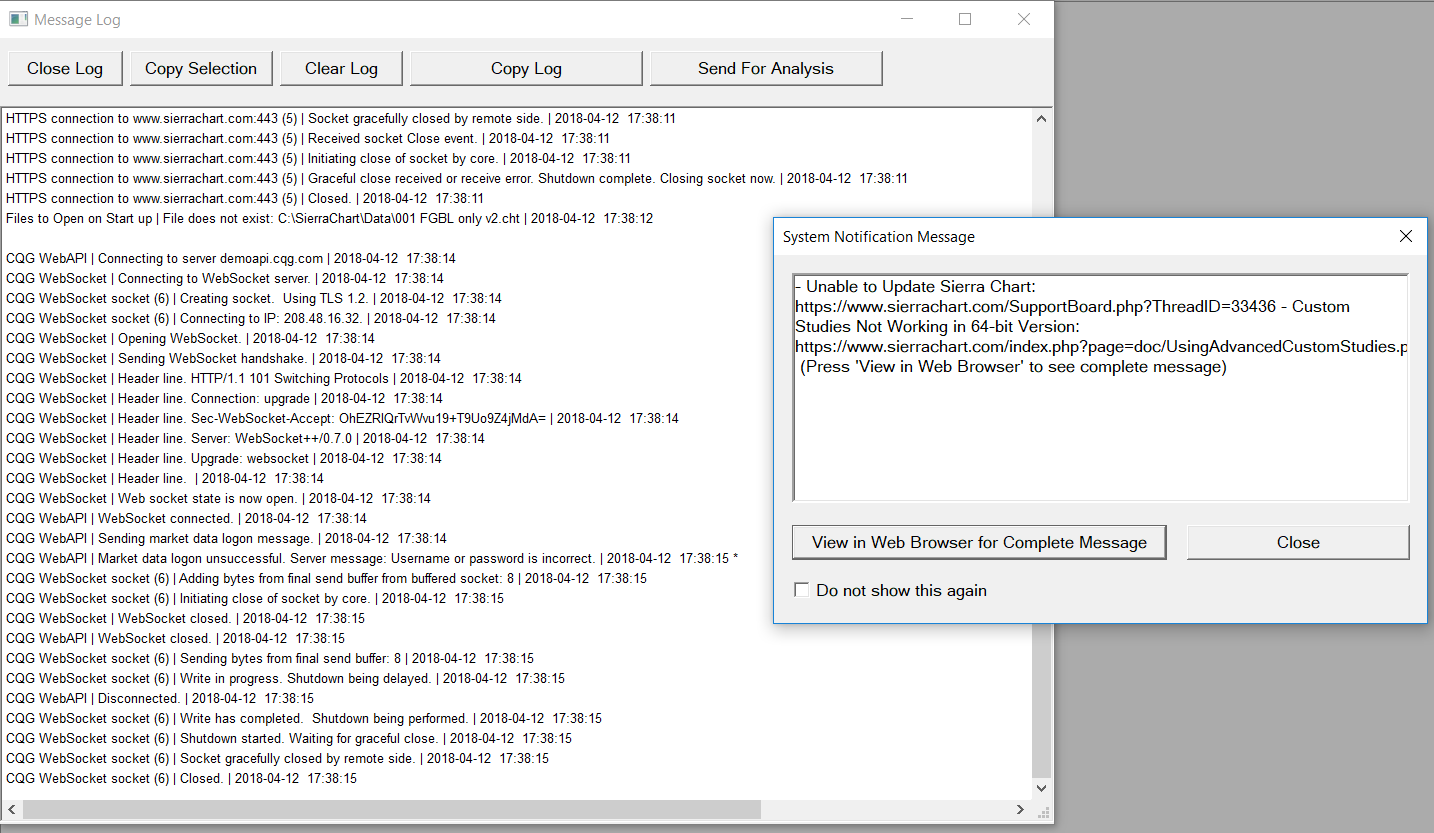The image size is (1434, 833).
Task: Select the 'Sec-WebSocket-Accept' header line
Action: tap(342, 418)
